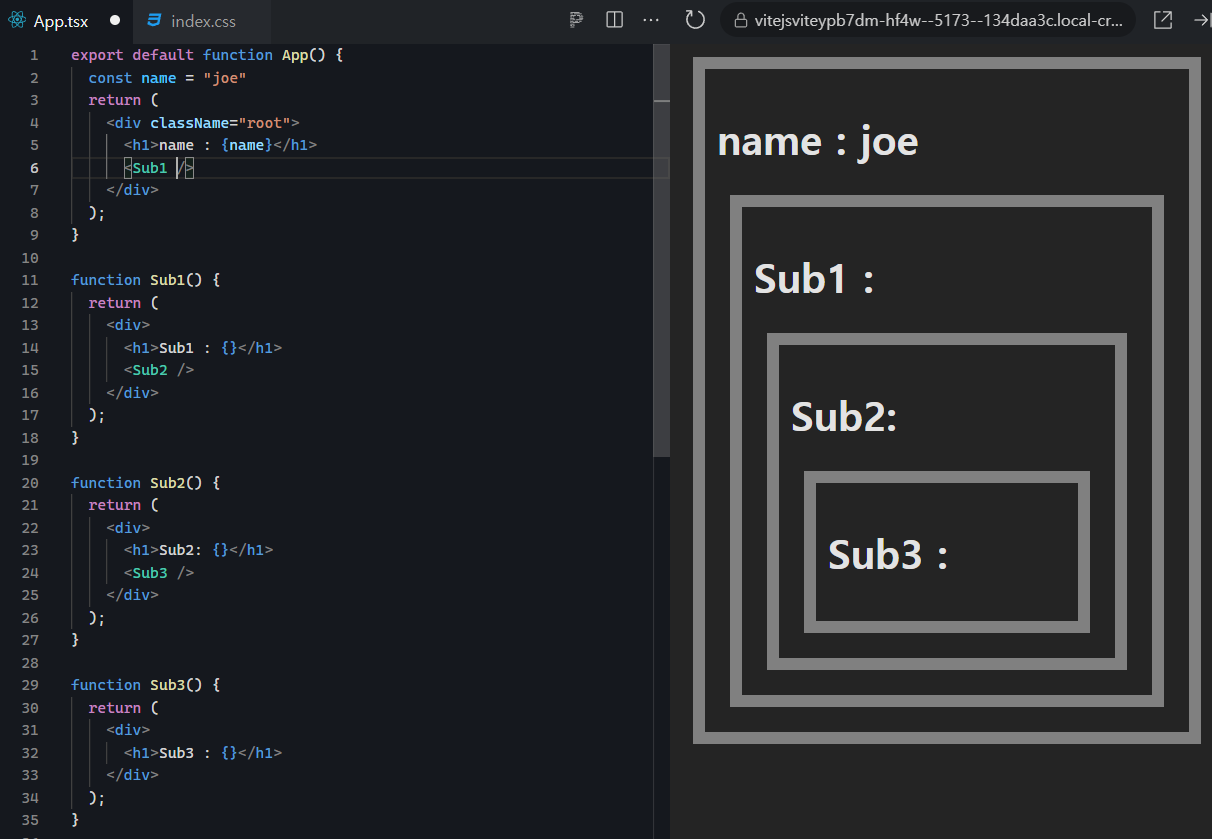Click "export default function App() {" code line

tap(207, 55)
